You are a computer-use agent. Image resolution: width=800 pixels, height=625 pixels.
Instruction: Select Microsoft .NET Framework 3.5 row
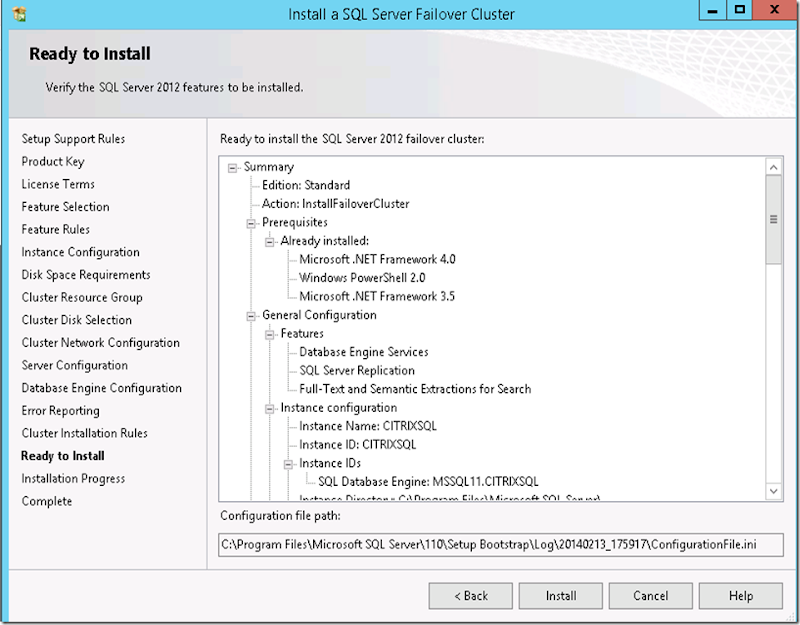(377, 296)
